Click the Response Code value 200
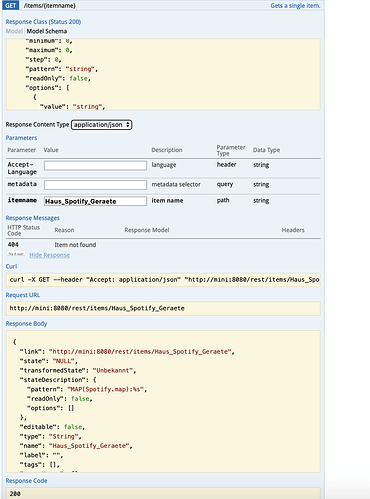 click(x=15, y=494)
